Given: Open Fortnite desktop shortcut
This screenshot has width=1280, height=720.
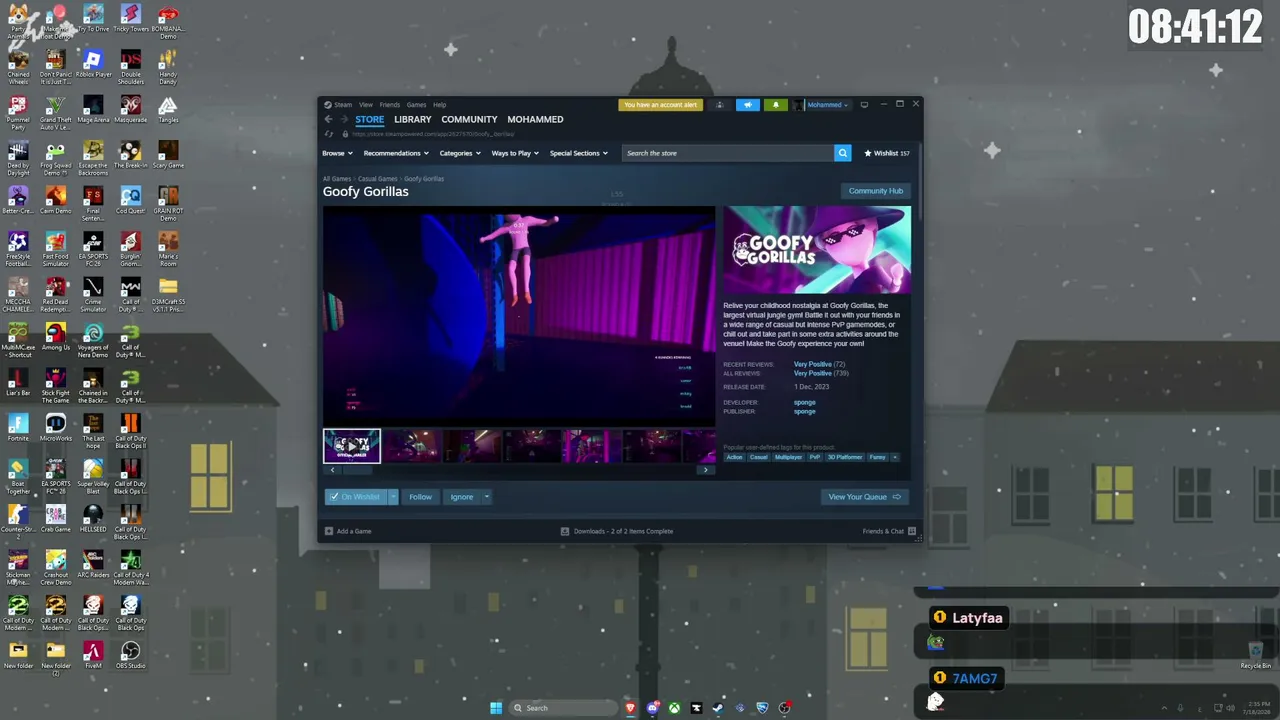Looking at the screenshot, I should 18,428.
